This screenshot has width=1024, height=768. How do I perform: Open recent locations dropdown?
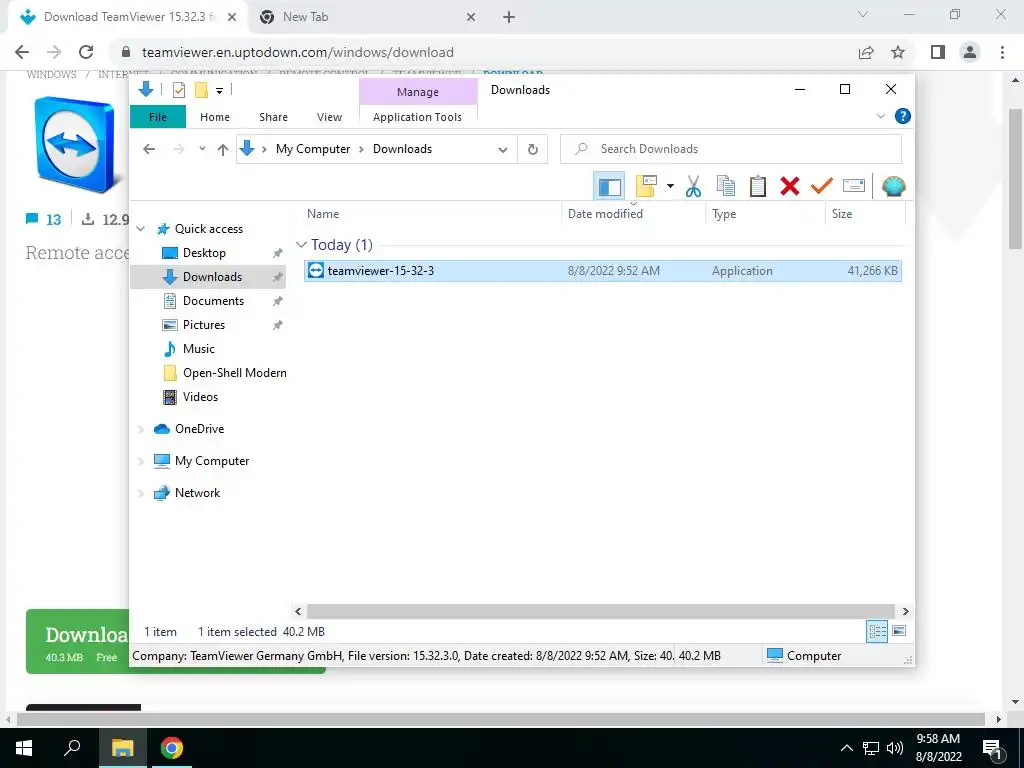[202, 149]
